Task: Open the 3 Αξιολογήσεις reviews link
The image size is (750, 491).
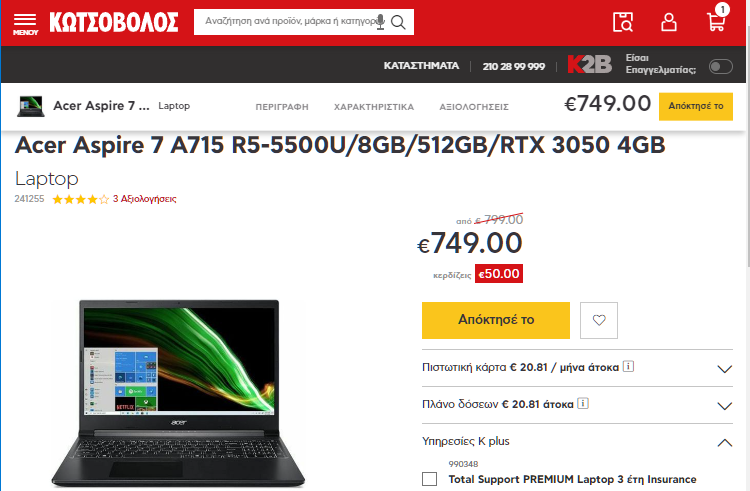Action: (144, 199)
